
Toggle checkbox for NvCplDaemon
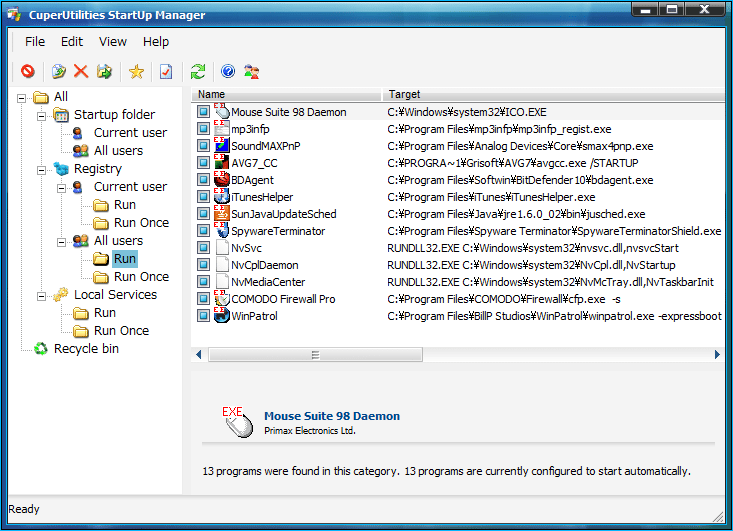tap(203, 265)
